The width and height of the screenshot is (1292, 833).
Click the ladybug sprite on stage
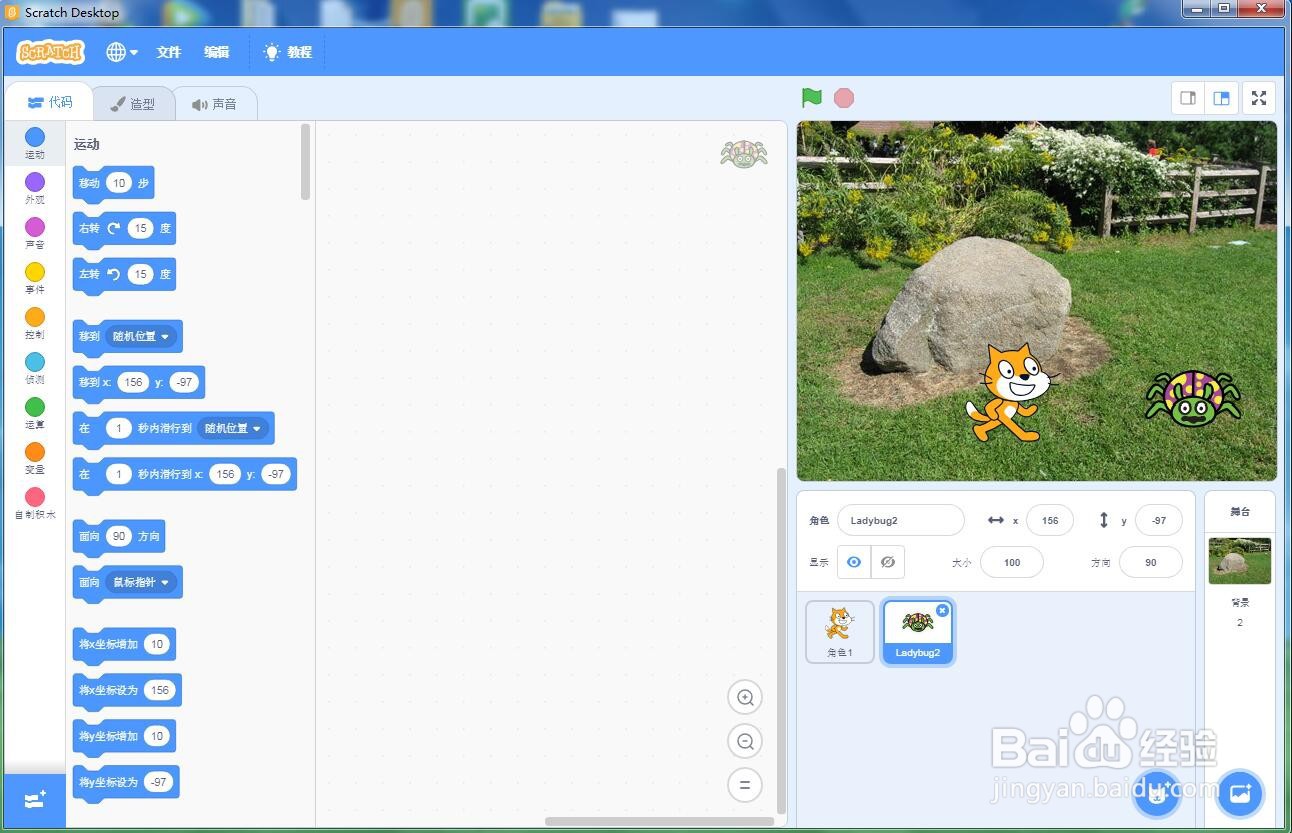click(x=1193, y=397)
